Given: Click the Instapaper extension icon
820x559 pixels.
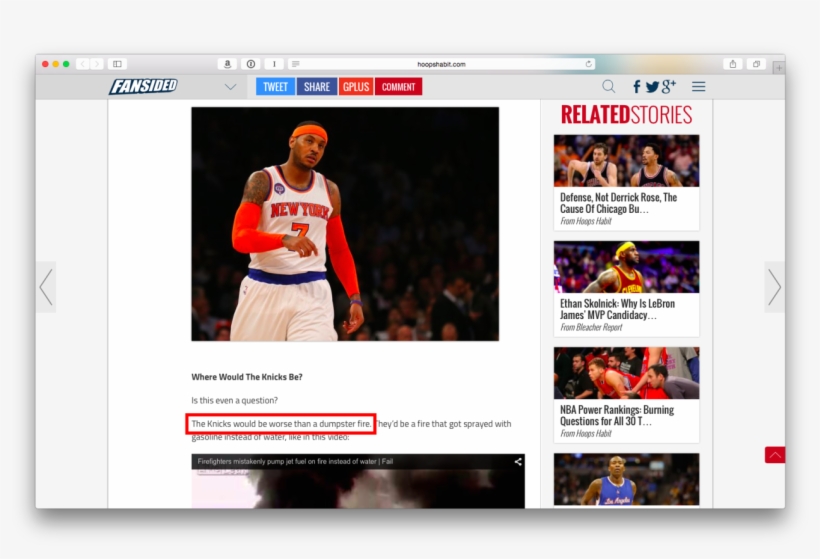Looking at the screenshot, I should 274,64.
